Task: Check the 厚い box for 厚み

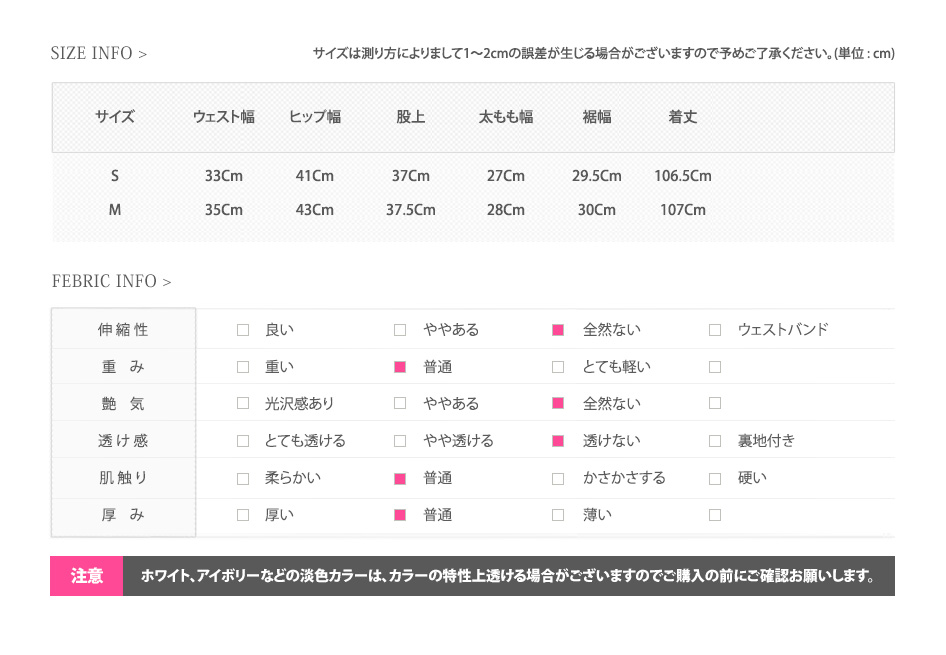Action: (x=243, y=515)
